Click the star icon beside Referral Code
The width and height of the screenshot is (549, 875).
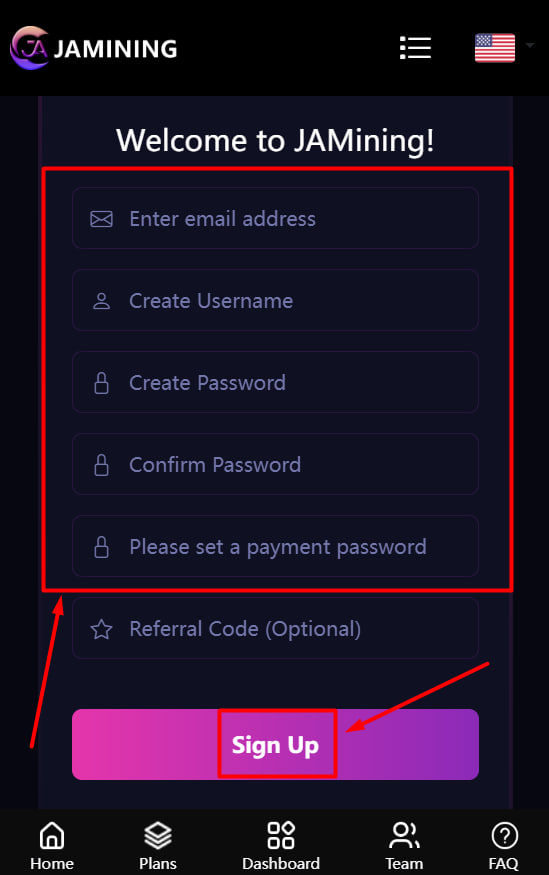pos(102,629)
